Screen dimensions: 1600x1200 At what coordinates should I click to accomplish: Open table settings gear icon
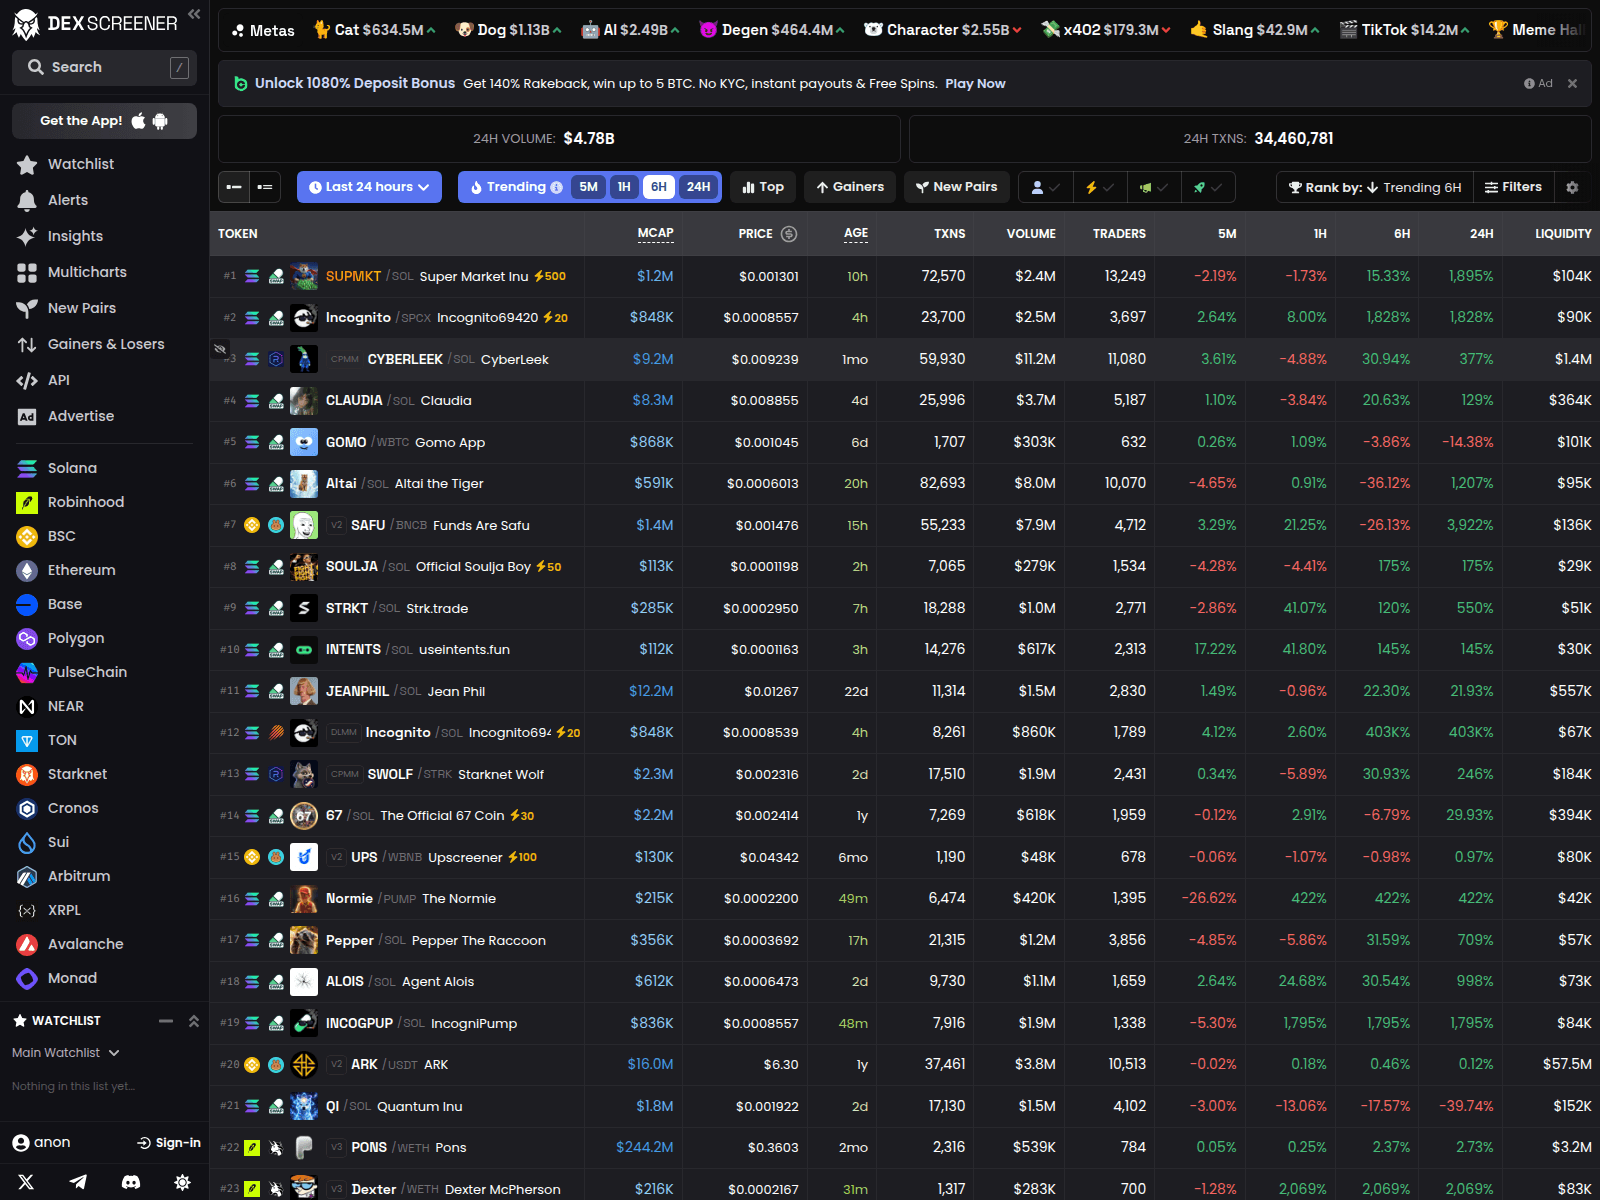pos(1572,187)
